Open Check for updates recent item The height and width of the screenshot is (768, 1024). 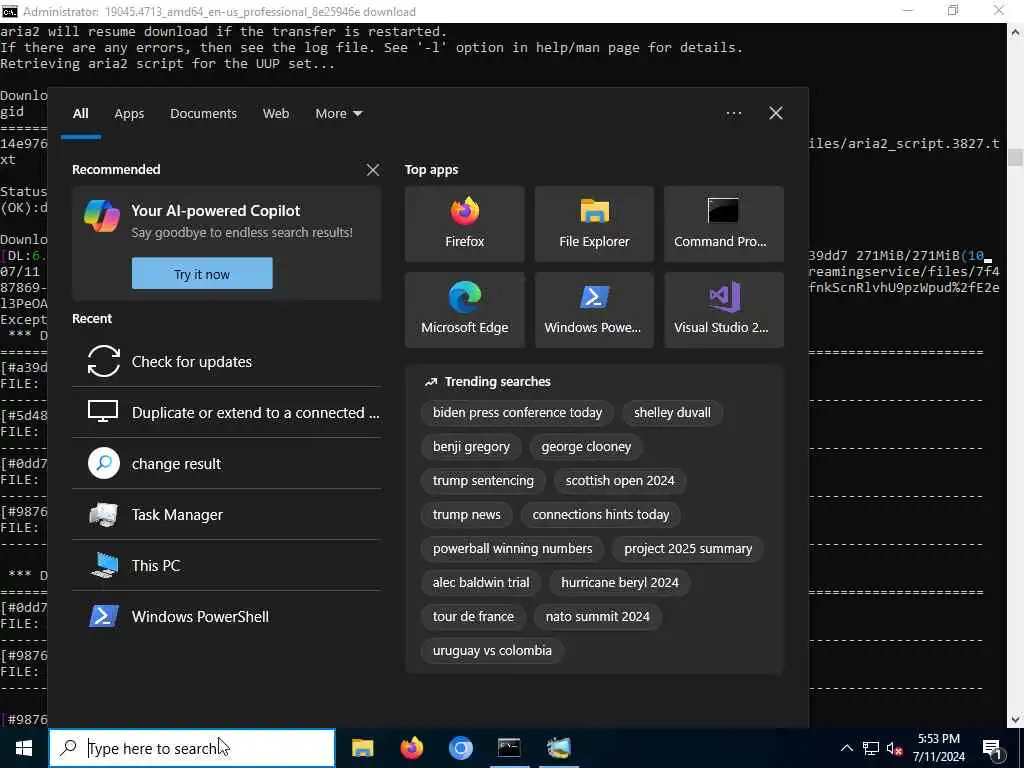226,362
